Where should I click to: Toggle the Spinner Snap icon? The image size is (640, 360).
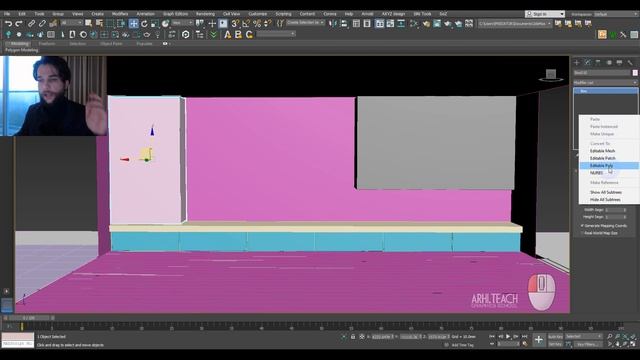tap(267, 24)
